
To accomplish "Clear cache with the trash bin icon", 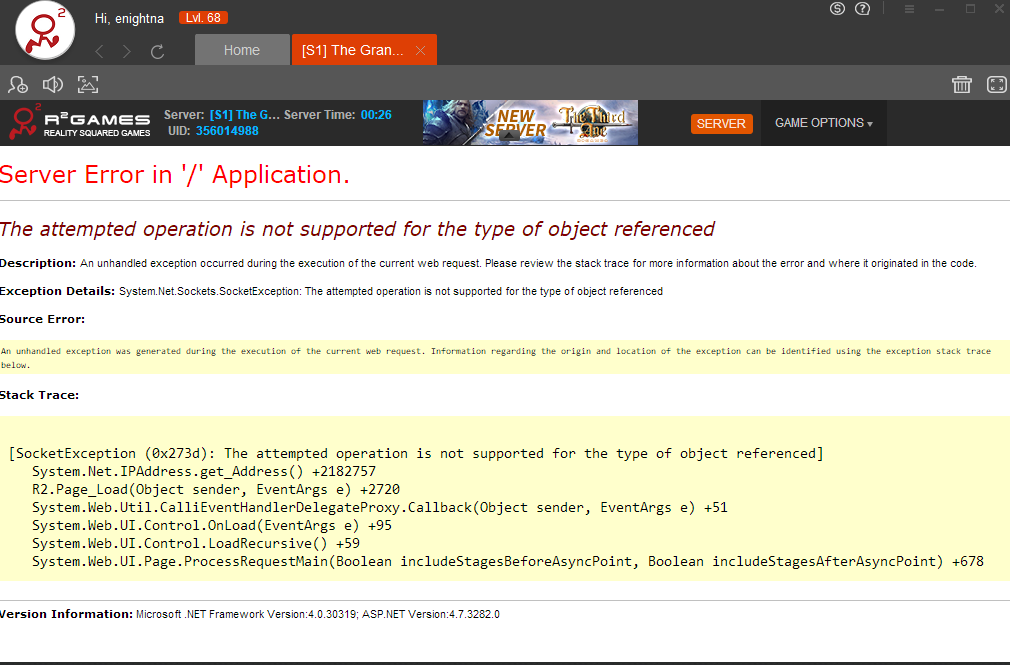I will [x=962, y=85].
